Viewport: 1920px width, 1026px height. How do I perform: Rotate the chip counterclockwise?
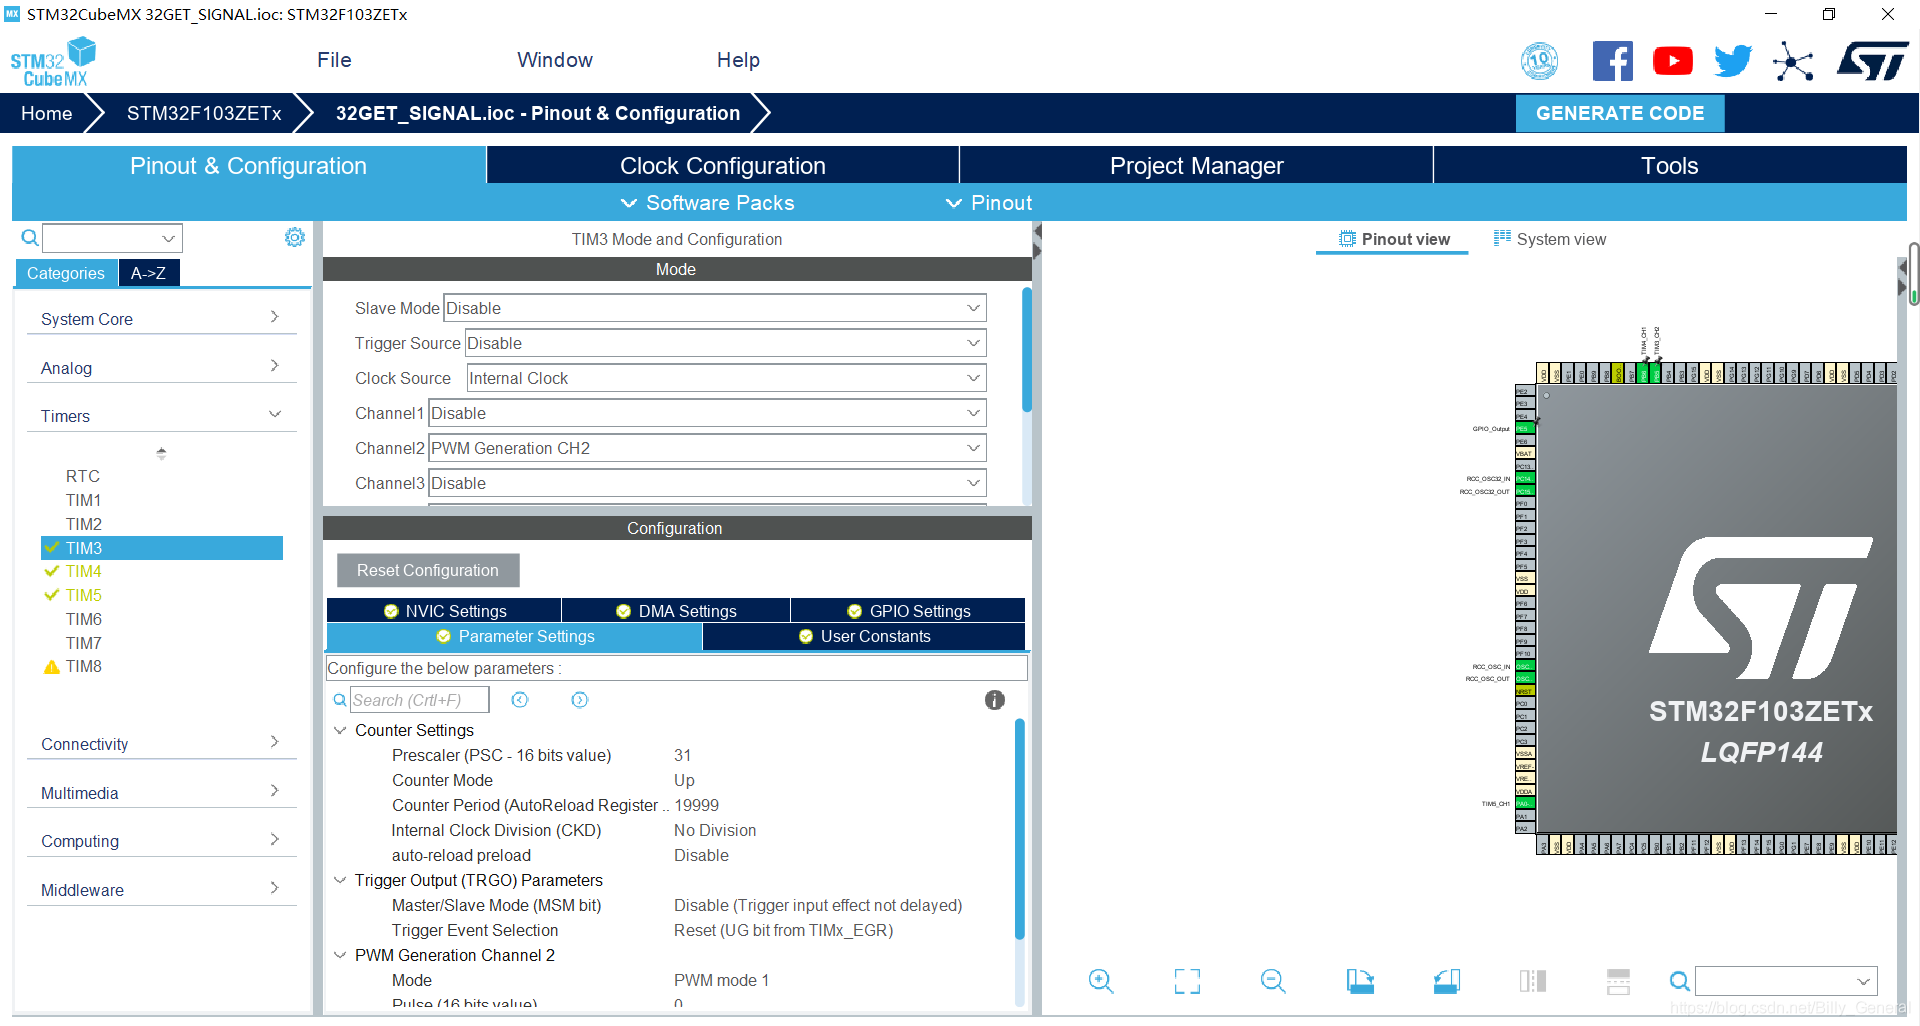tap(1446, 981)
